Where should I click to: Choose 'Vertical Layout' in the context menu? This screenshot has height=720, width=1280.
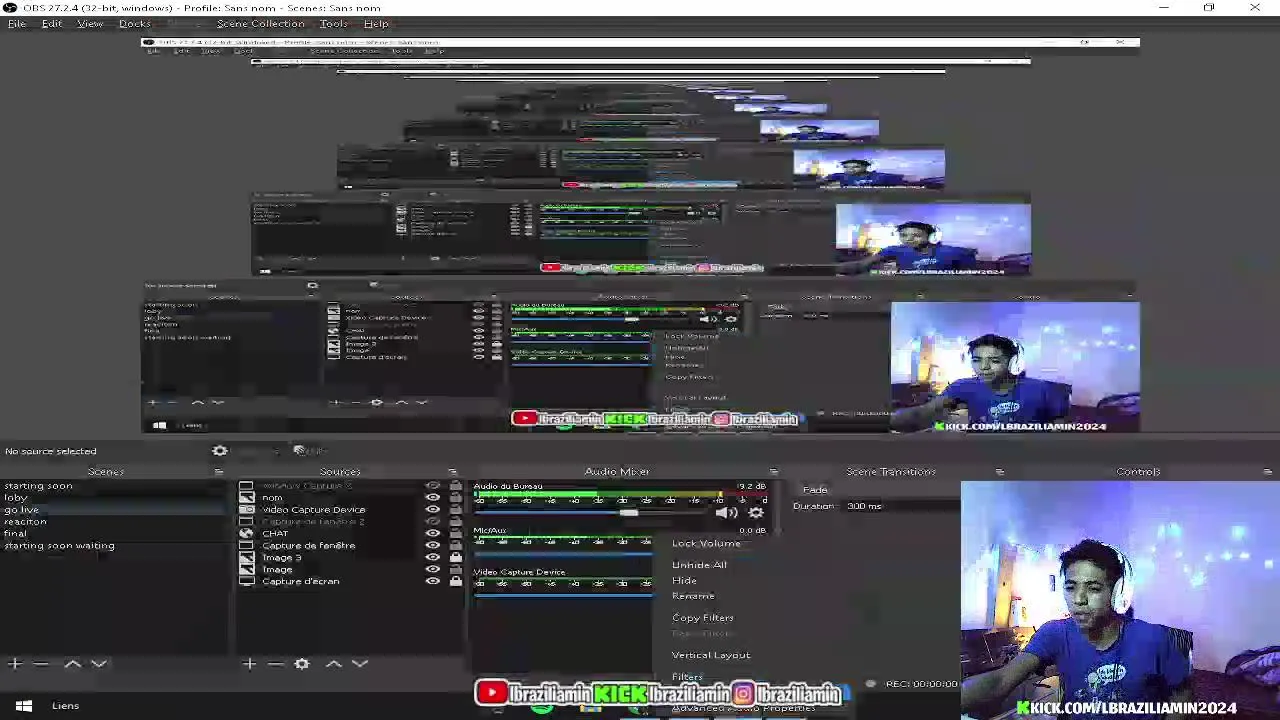tap(710, 655)
